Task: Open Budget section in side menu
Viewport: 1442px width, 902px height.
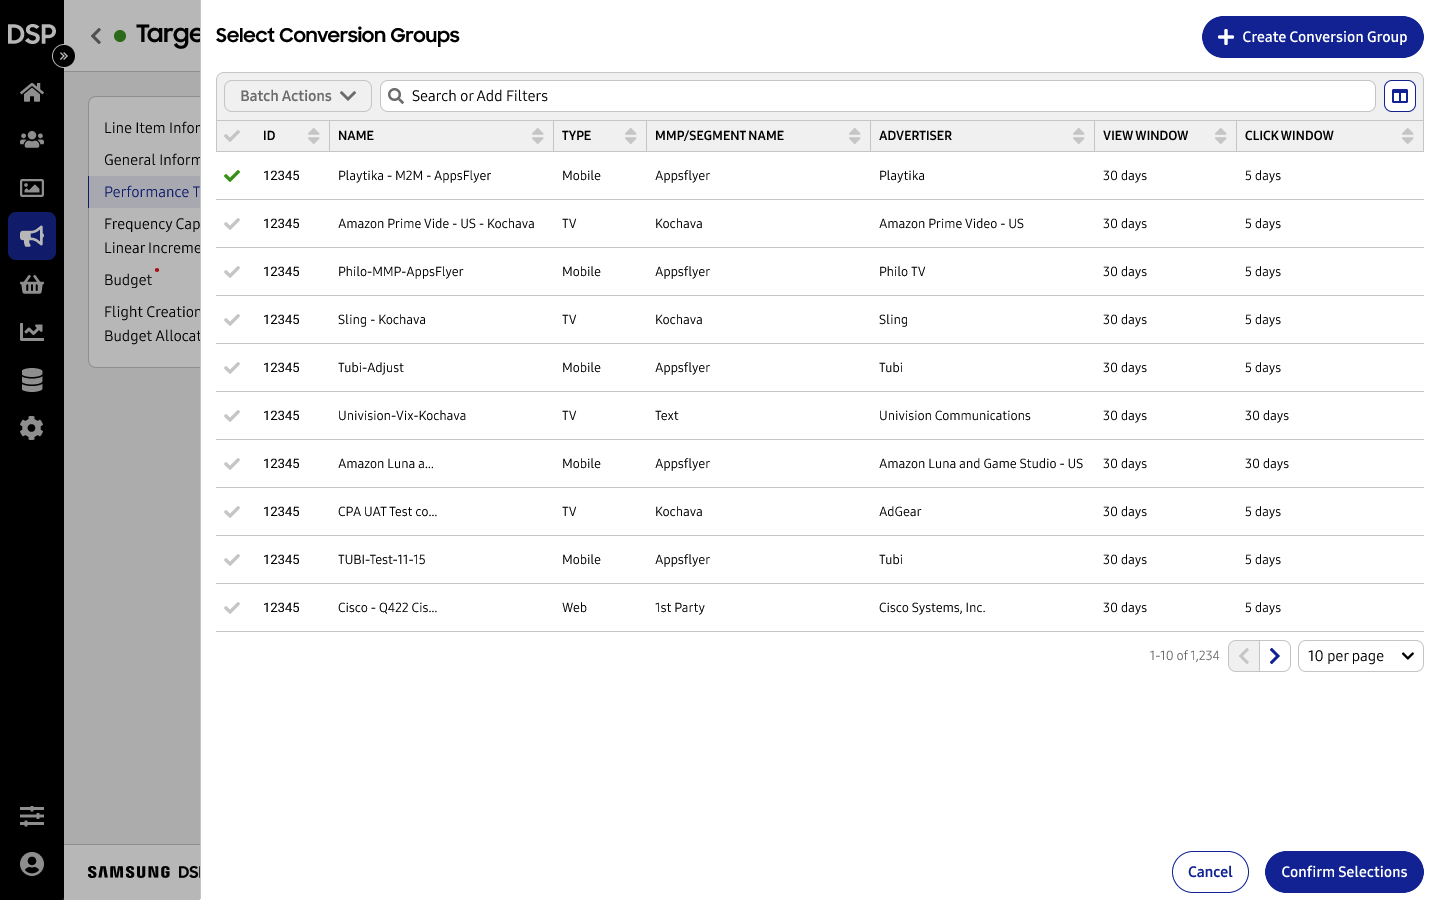Action: coord(128,280)
